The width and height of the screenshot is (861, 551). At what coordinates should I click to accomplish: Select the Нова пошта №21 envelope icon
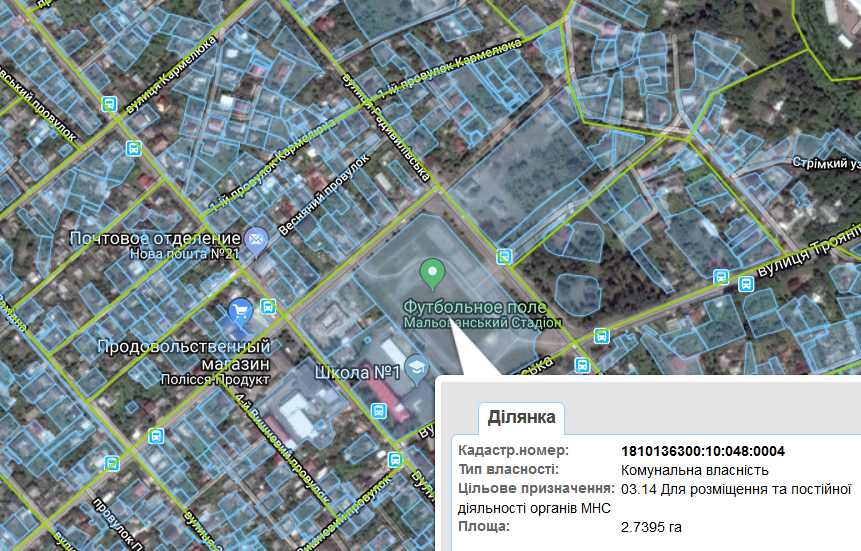(256, 239)
